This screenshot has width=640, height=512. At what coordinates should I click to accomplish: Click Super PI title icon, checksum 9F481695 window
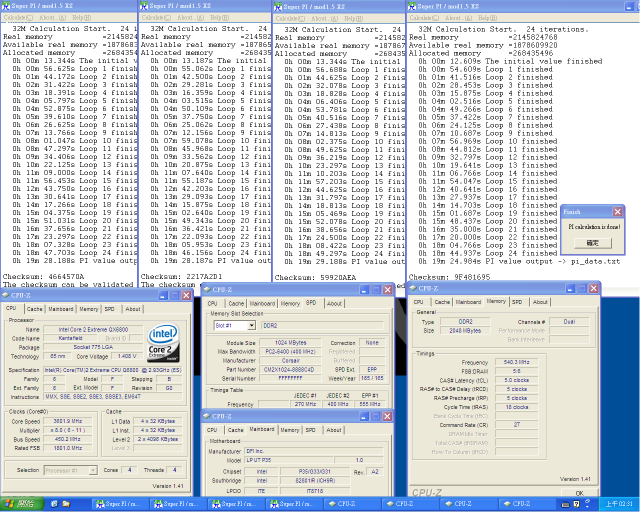(412, 6)
